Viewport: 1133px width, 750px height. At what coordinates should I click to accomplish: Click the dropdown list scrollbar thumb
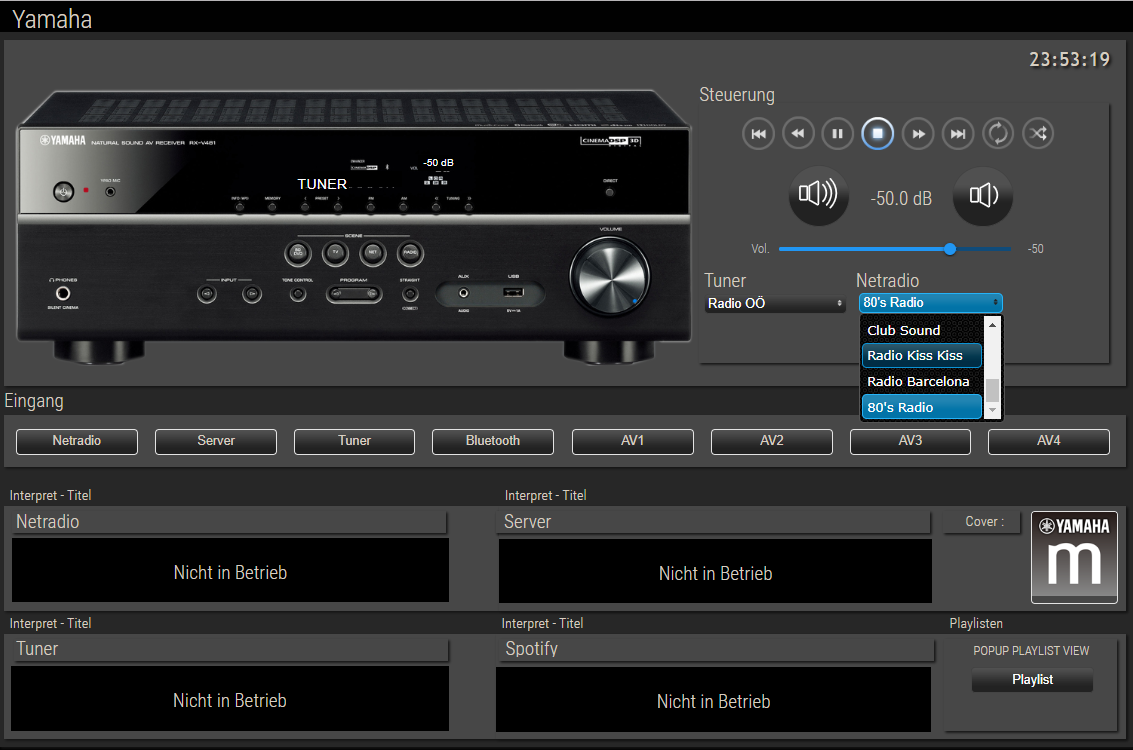(992, 390)
